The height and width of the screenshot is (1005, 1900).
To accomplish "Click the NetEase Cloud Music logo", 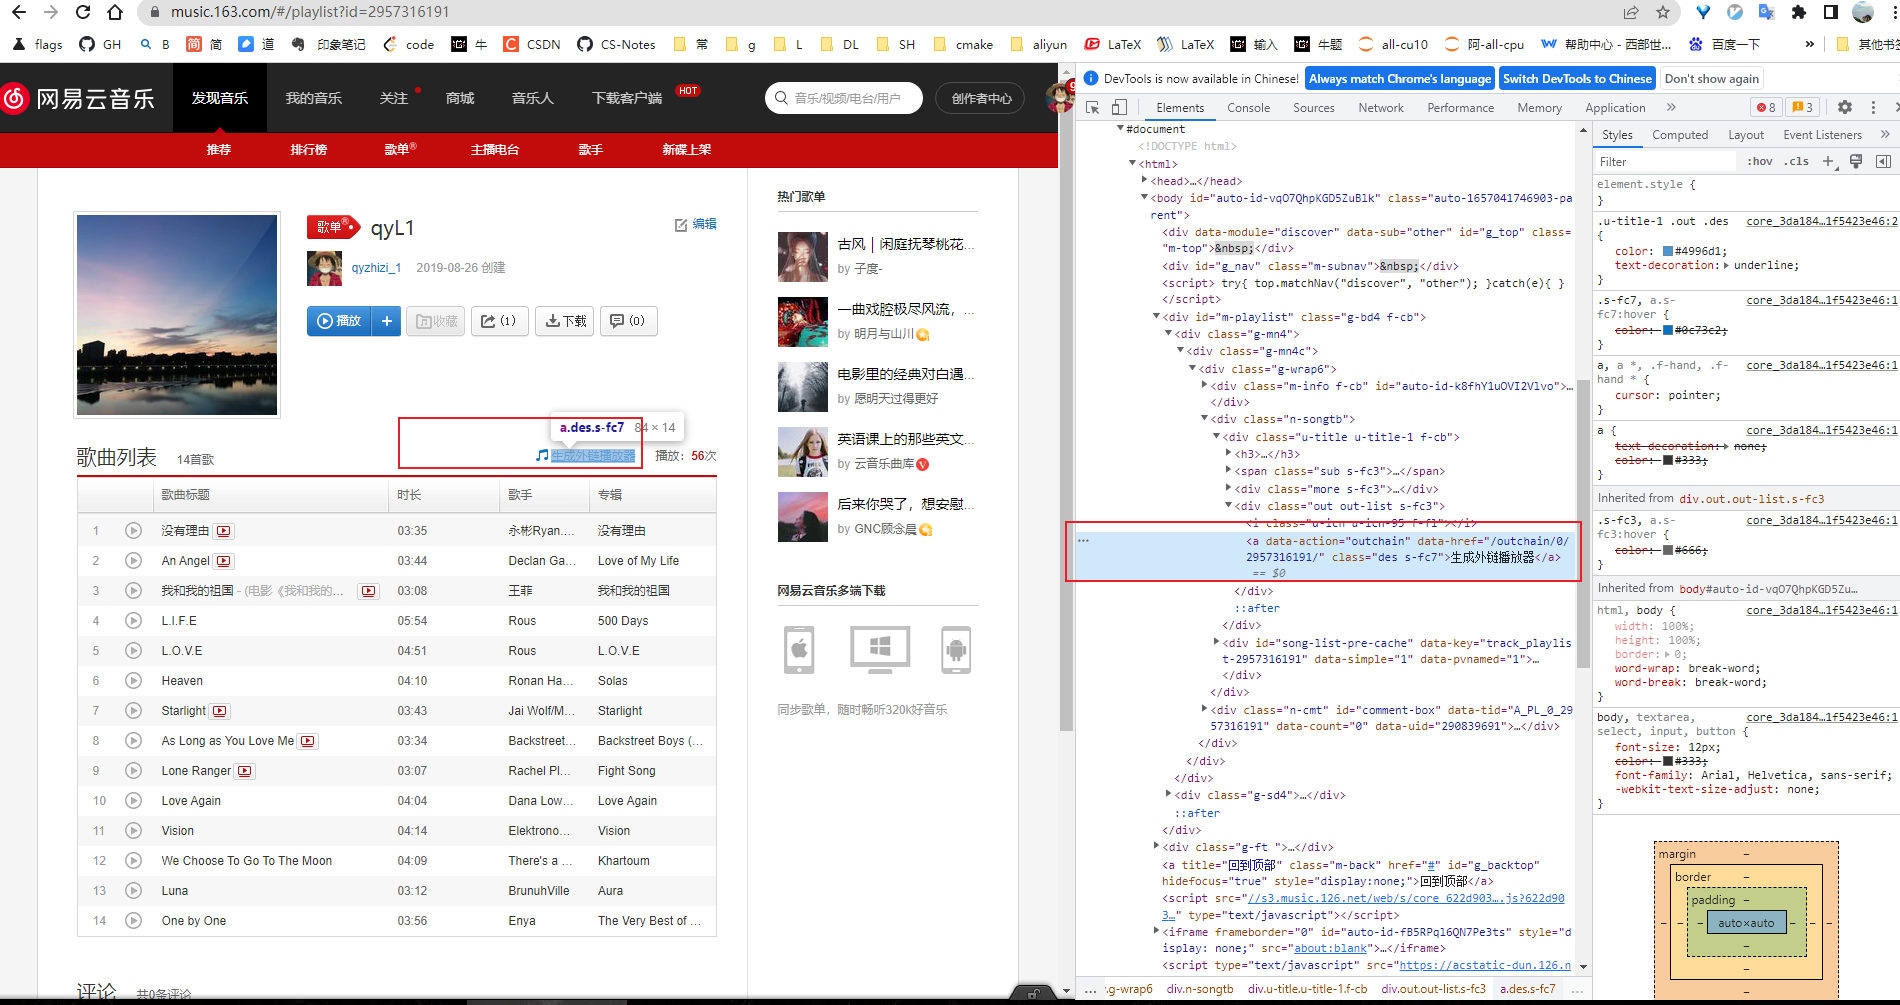I will click(x=78, y=98).
